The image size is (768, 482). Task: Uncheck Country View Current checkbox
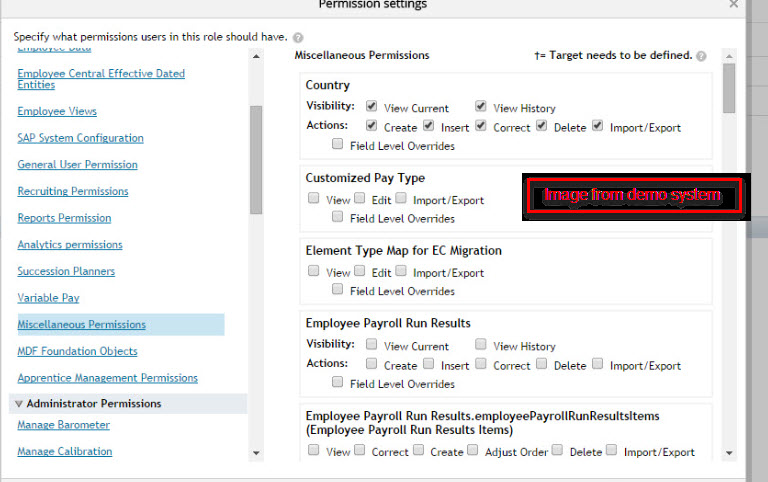[372, 106]
